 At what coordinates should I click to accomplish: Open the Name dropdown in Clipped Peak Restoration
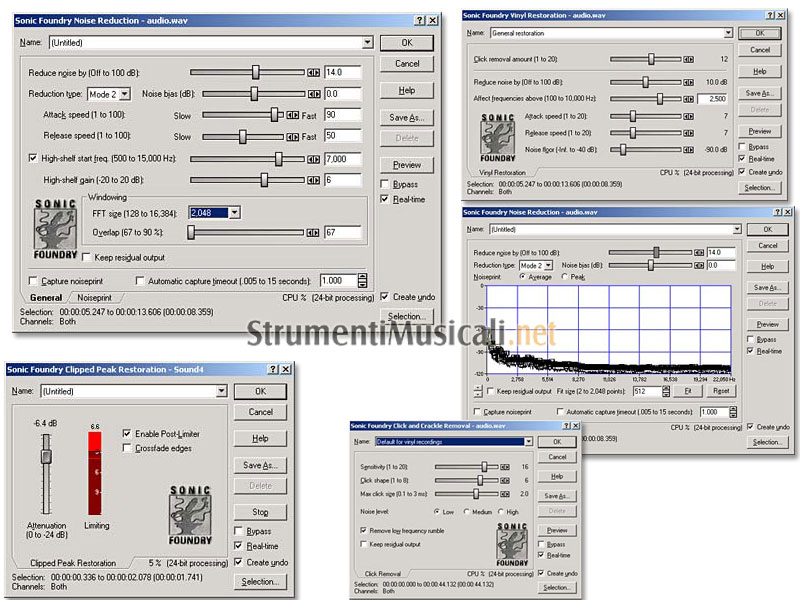click(221, 392)
